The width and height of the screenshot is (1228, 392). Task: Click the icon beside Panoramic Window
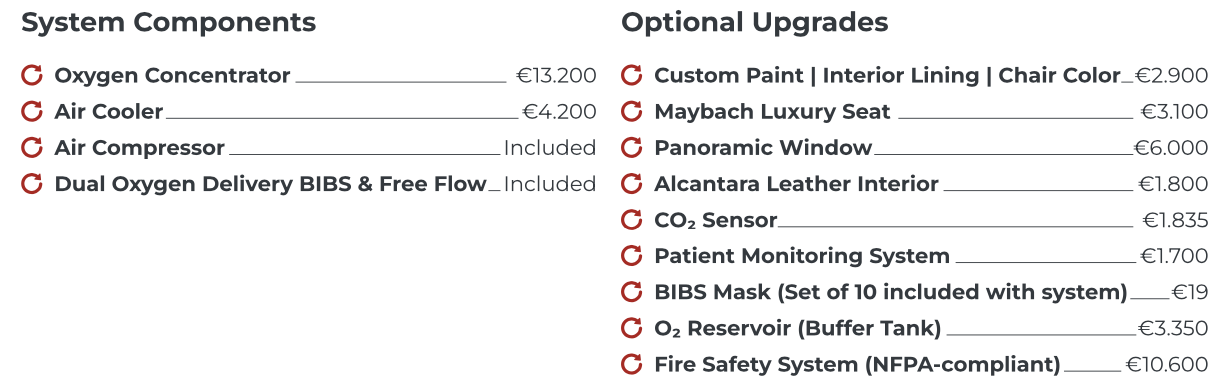pyautogui.click(x=632, y=148)
